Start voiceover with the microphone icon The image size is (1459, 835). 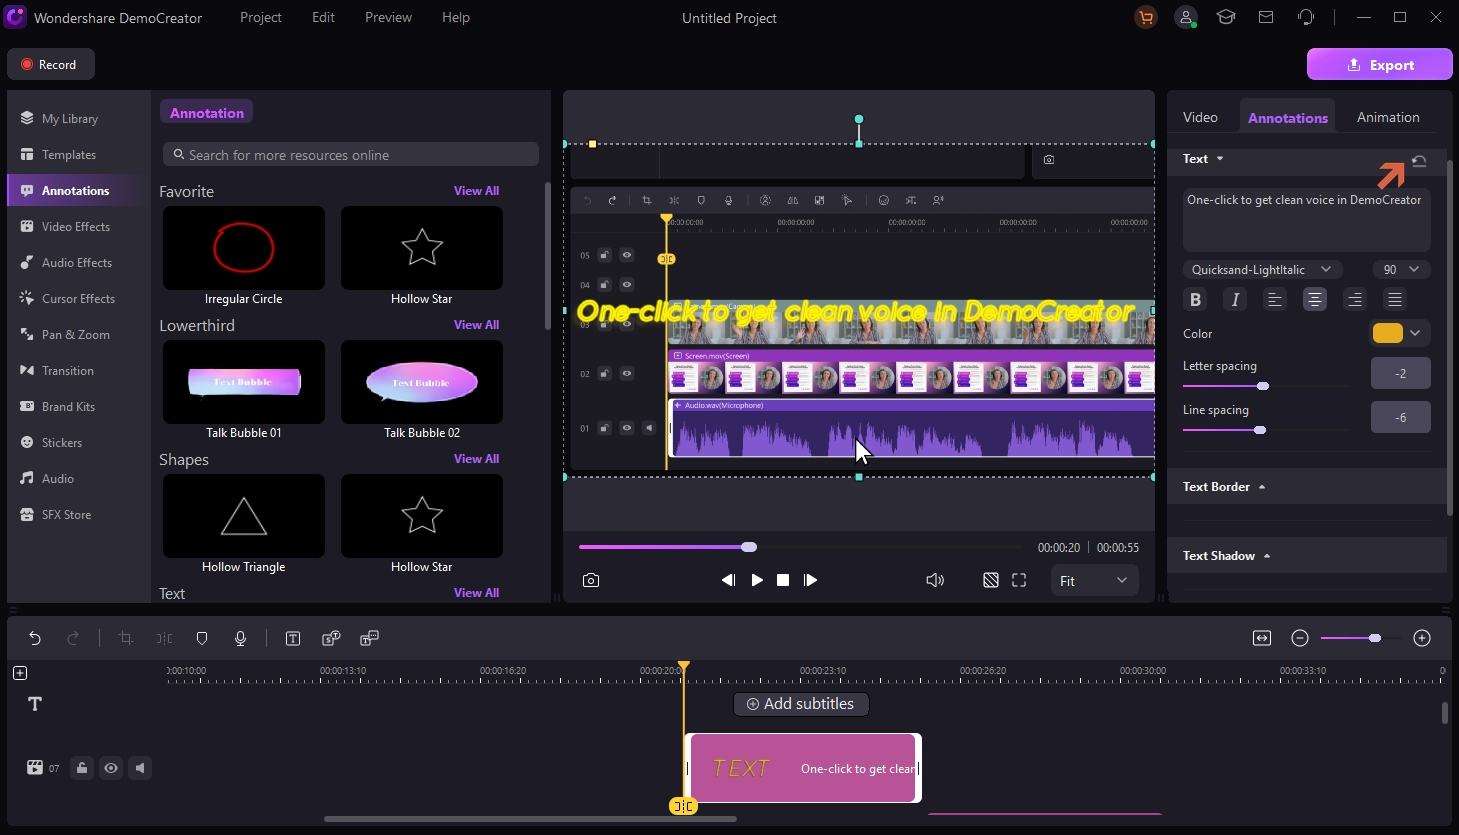point(240,638)
